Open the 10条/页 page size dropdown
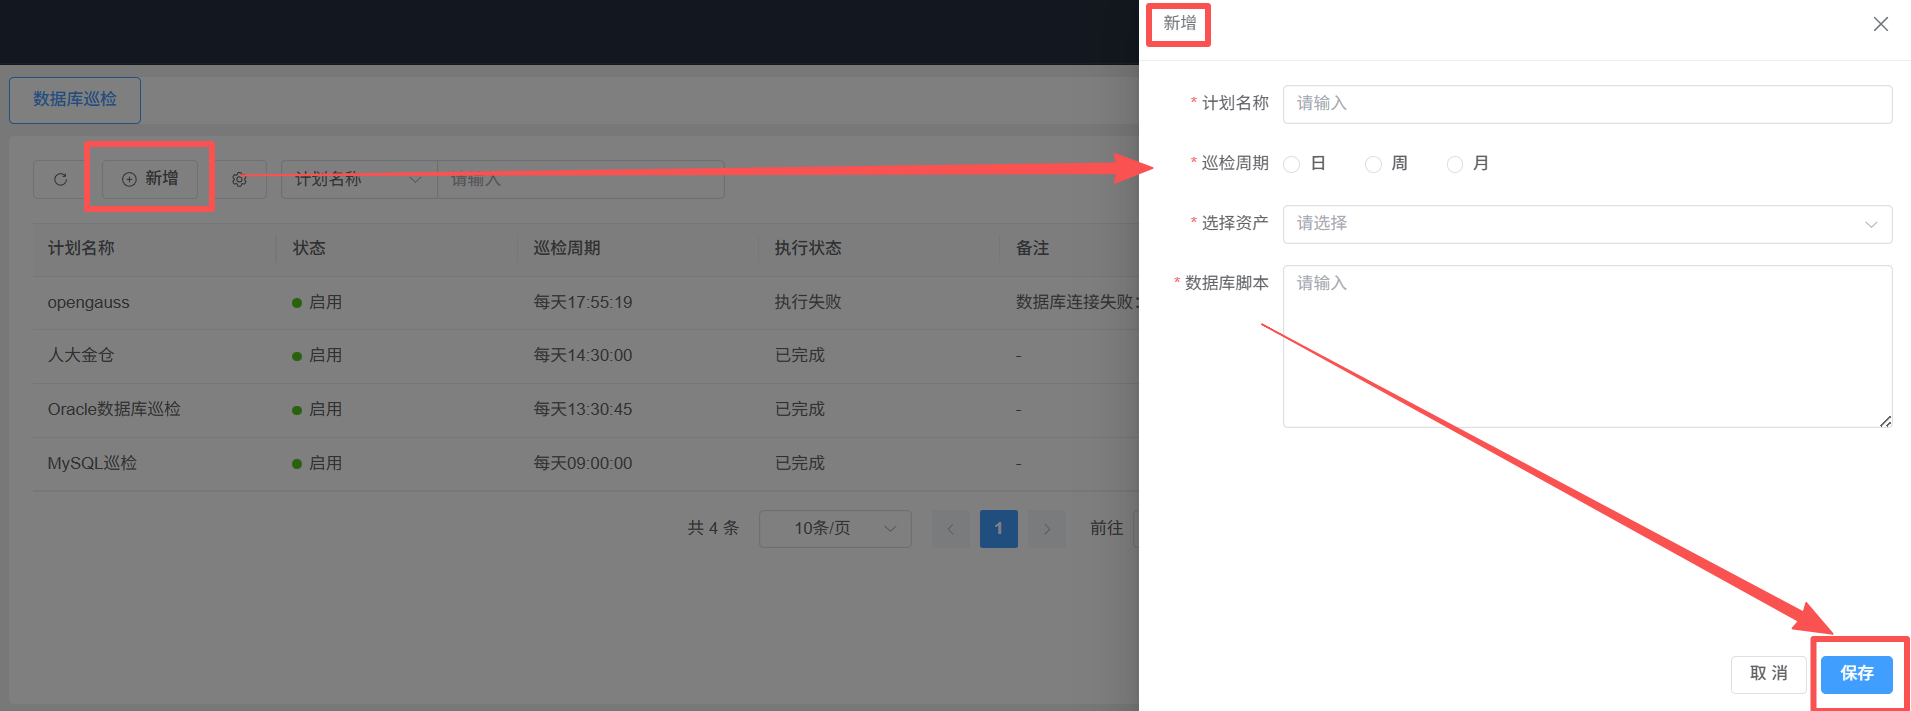Viewport: 1911px width, 711px height. [835, 528]
